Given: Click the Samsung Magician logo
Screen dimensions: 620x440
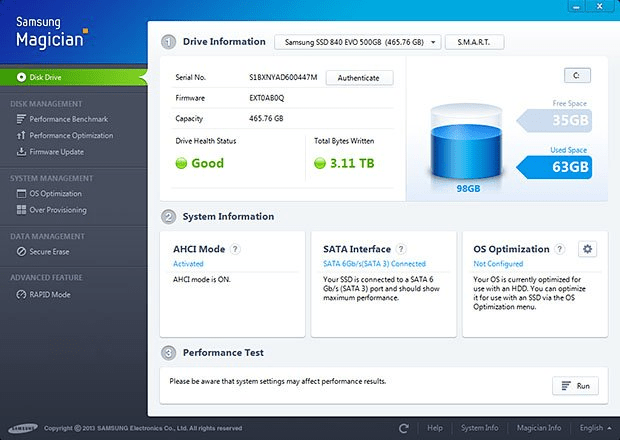Looking at the screenshot, I should pyautogui.click(x=52, y=33).
